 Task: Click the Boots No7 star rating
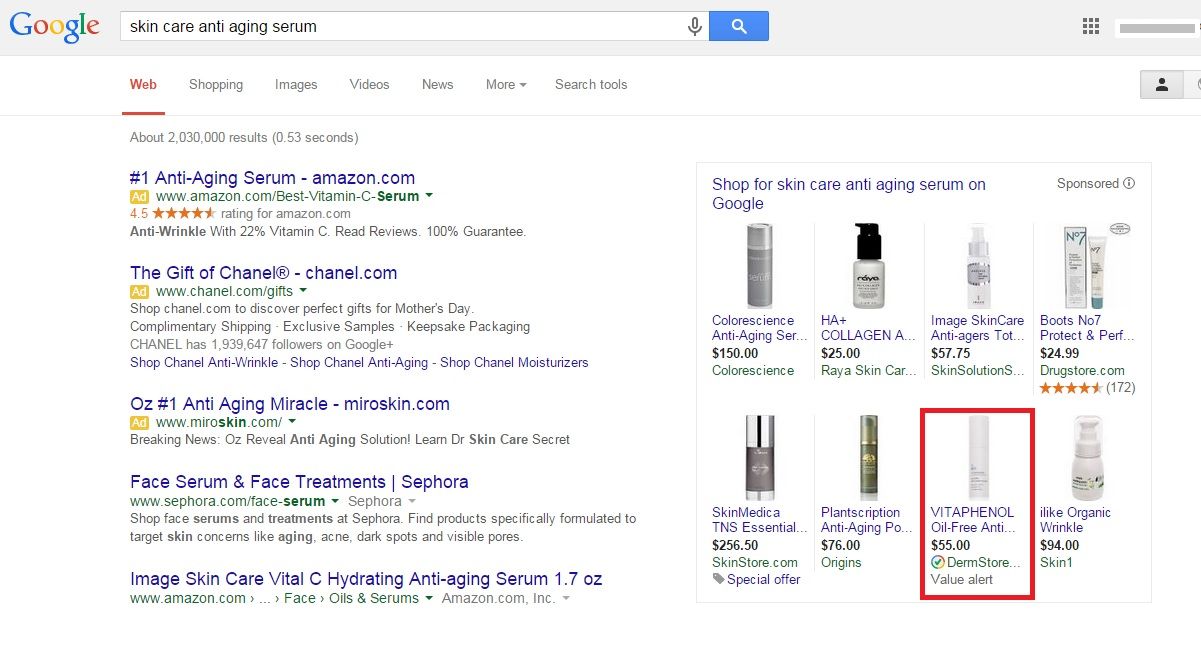coord(1071,388)
